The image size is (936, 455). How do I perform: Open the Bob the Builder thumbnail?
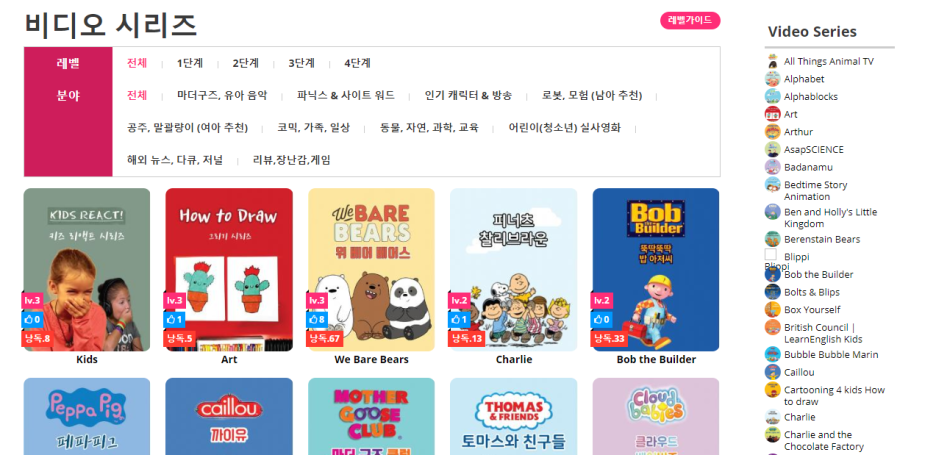point(656,270)
